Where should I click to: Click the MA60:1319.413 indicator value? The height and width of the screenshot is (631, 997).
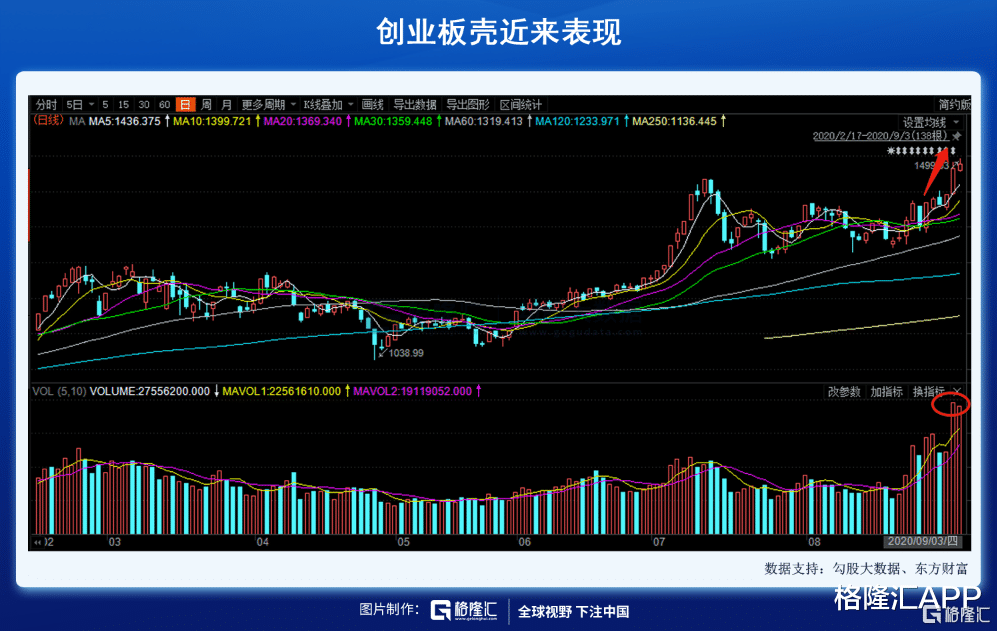[x=484, y=121]
